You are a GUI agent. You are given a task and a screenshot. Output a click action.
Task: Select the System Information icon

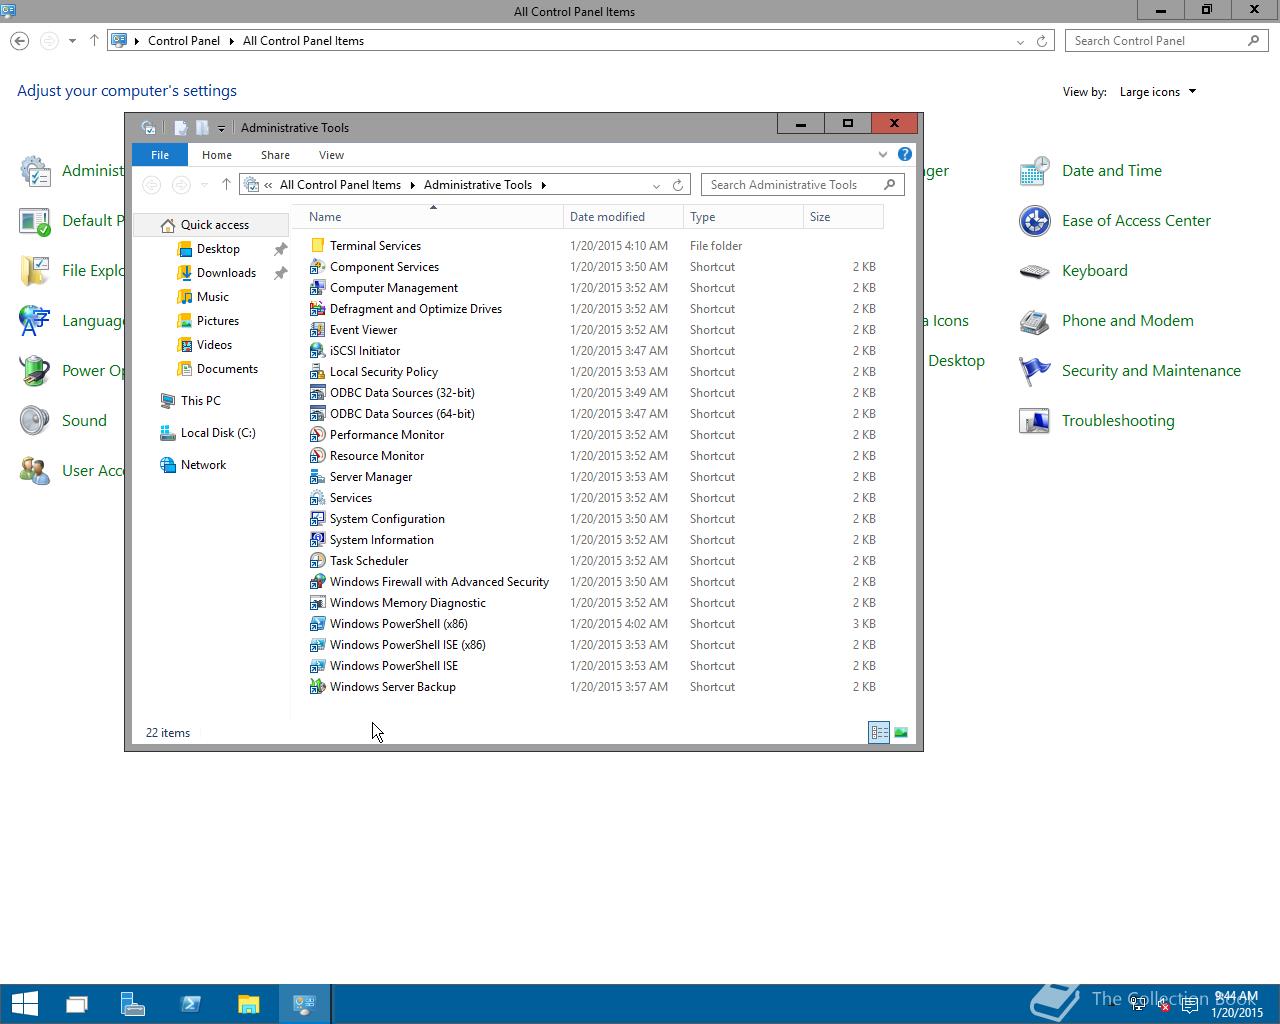(317, 540)
